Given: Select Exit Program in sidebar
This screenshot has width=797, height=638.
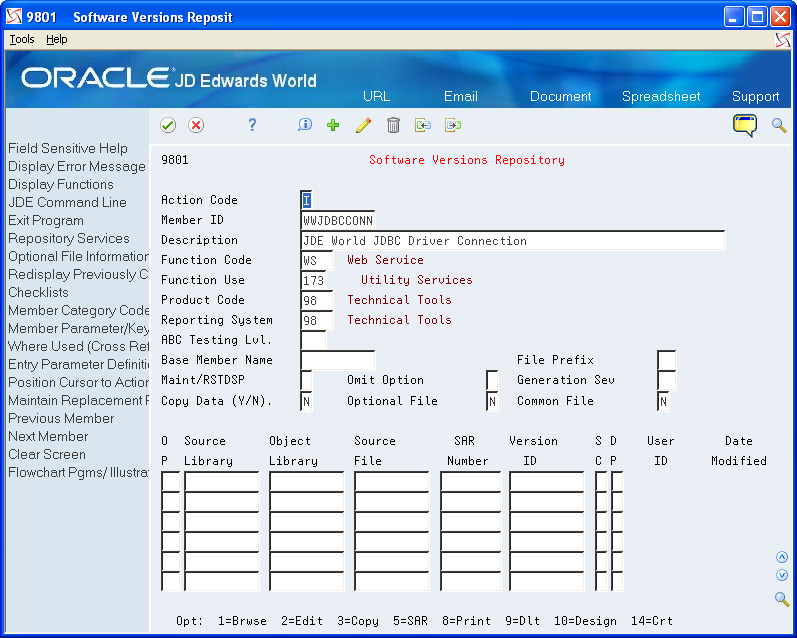Looking at the screenshot, I should pos(46,221).
